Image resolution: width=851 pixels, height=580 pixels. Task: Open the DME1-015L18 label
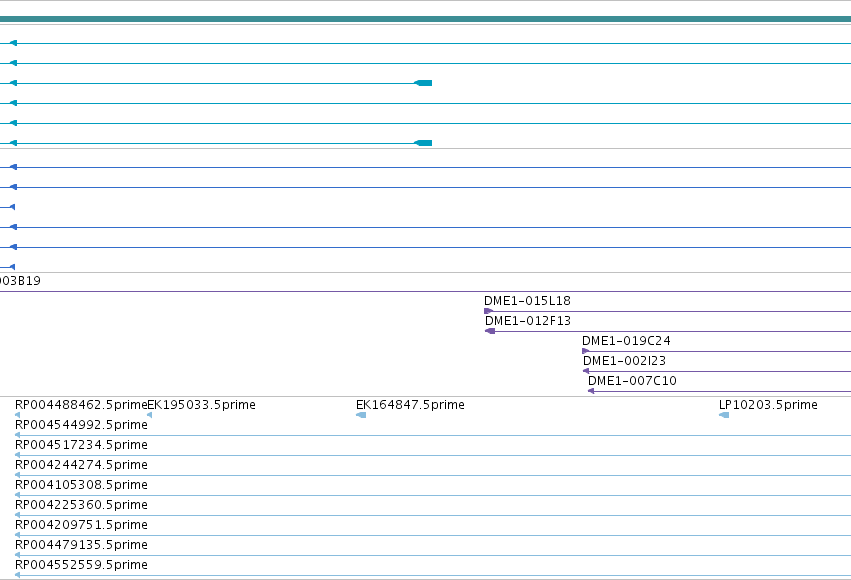coord(528,301)
